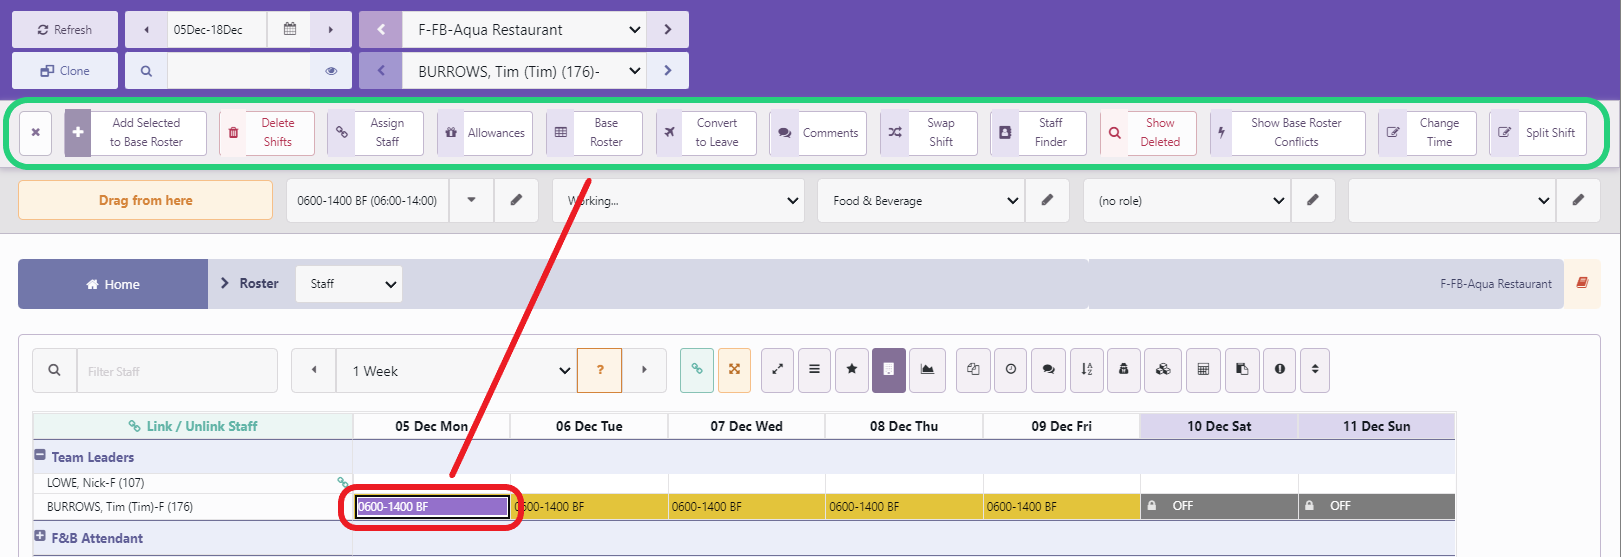Toggle the eye visibility icon by search
This screenshot has width=1621, height=557.
pos(331,71)
